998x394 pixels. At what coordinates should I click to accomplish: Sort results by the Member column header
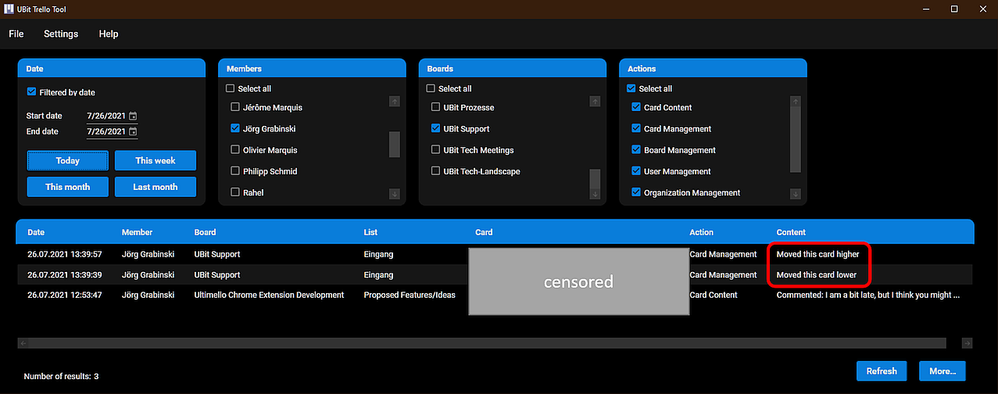coord(137,232)
